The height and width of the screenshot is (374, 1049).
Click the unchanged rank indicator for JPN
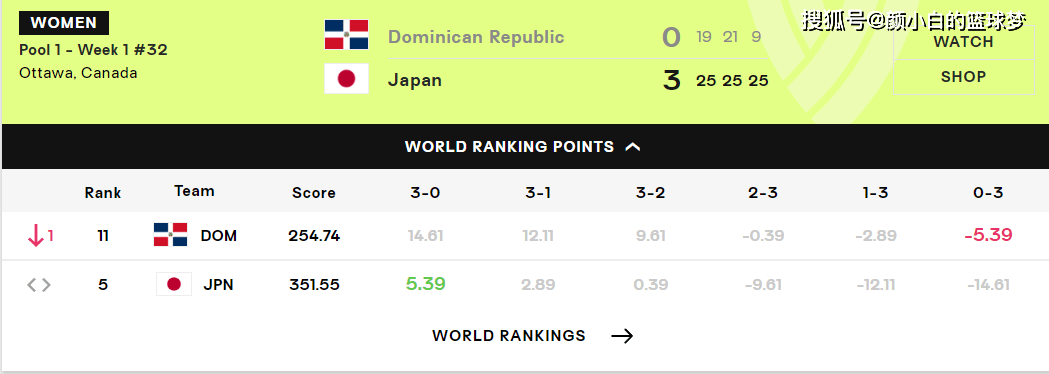[38, 285]
